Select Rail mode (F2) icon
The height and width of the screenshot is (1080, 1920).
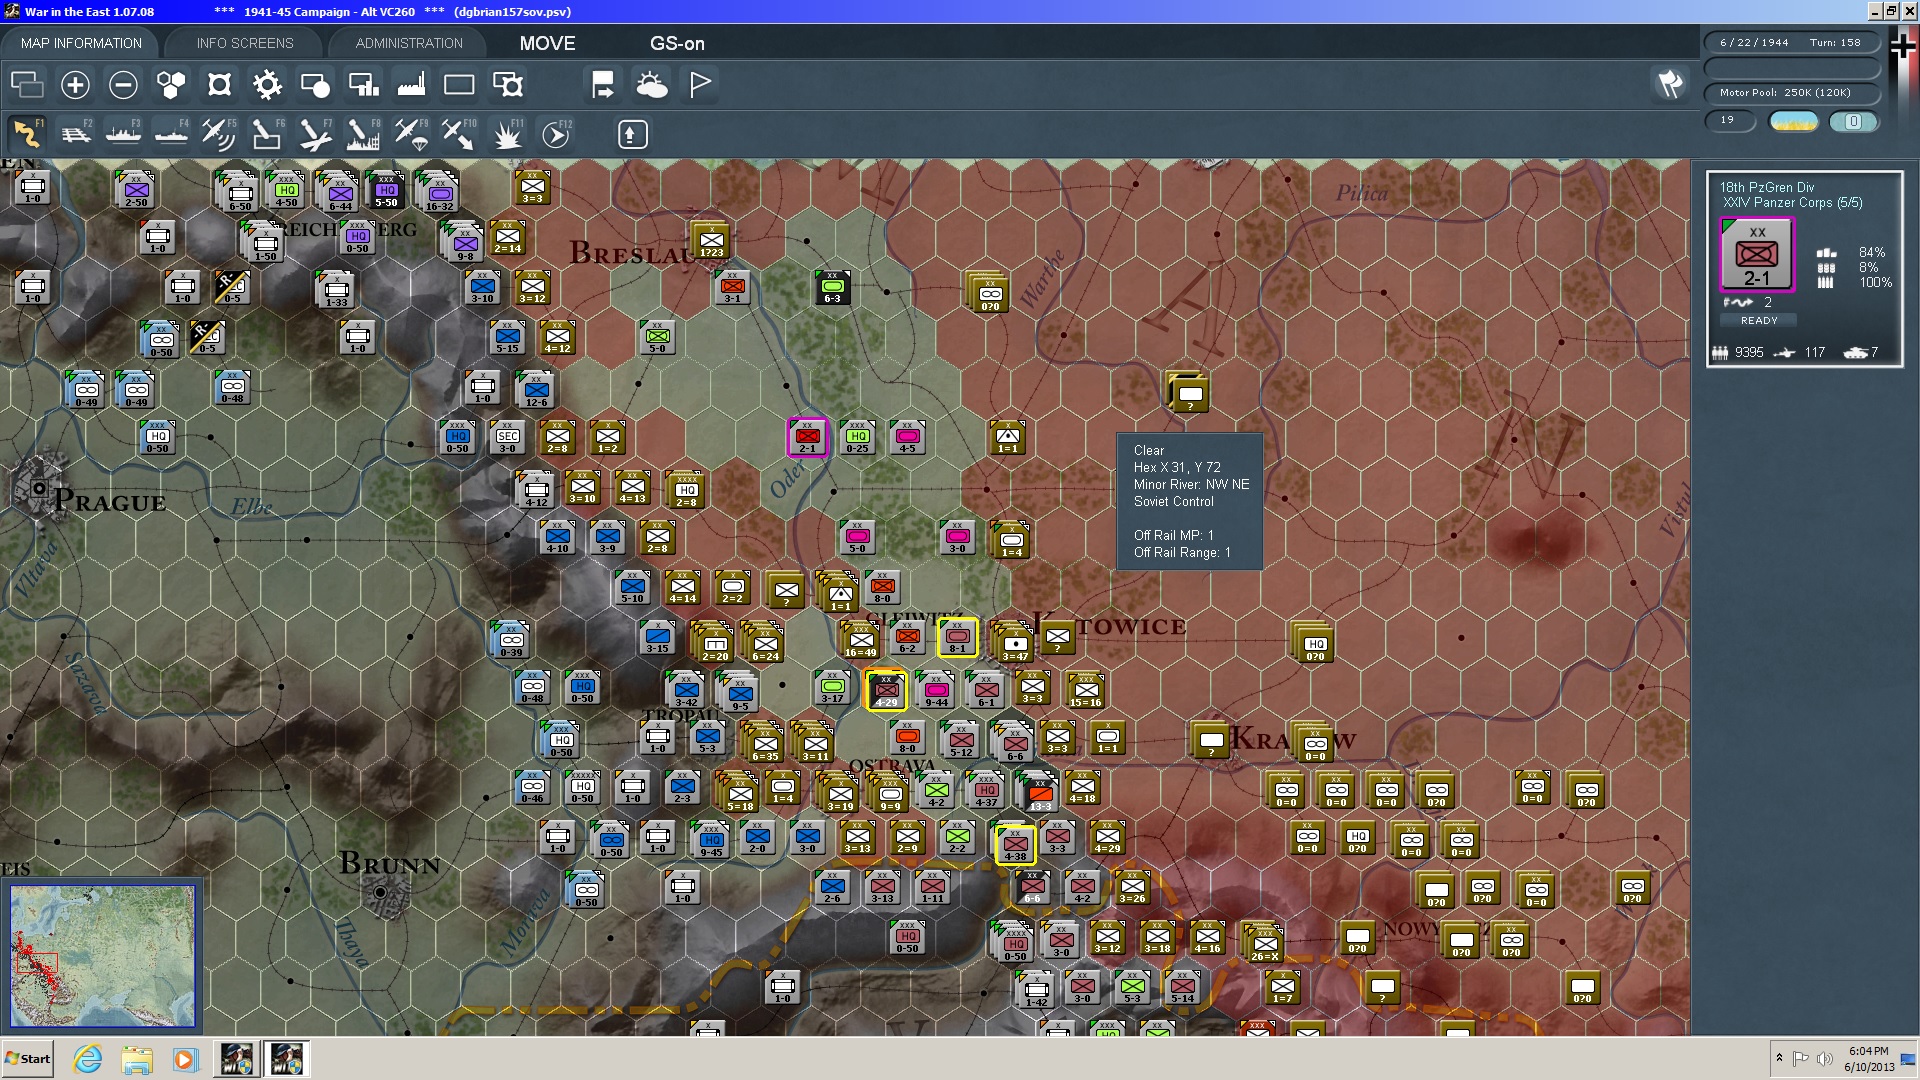tap(75, 134)
